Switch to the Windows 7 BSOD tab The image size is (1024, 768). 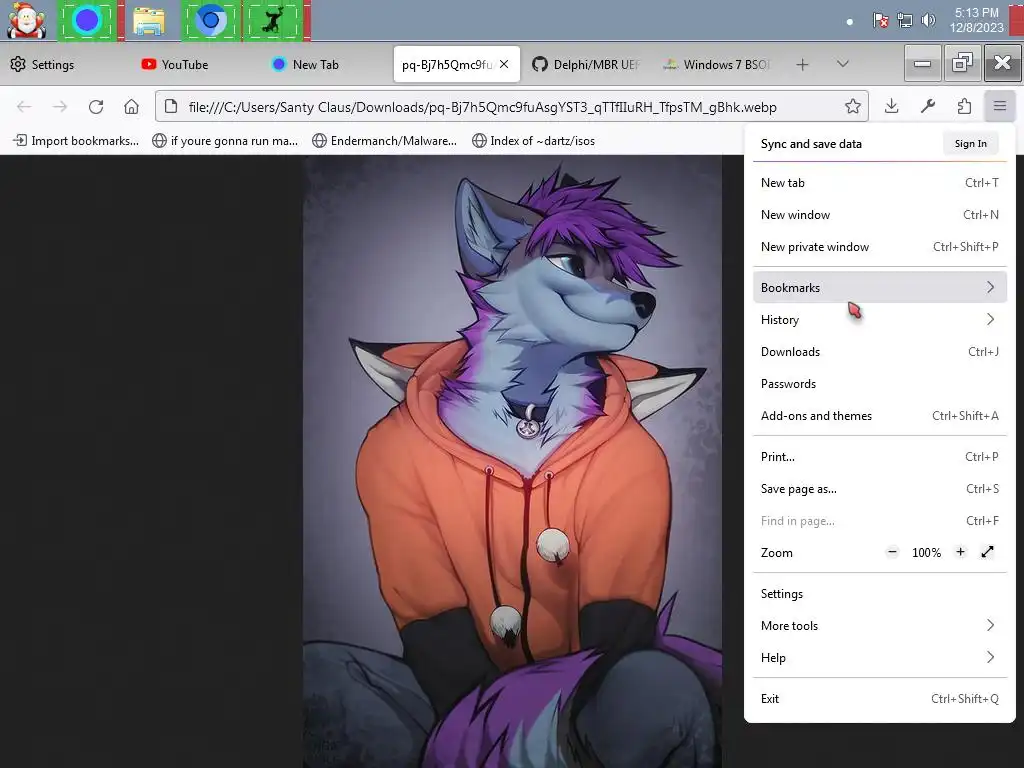(718, 64)
